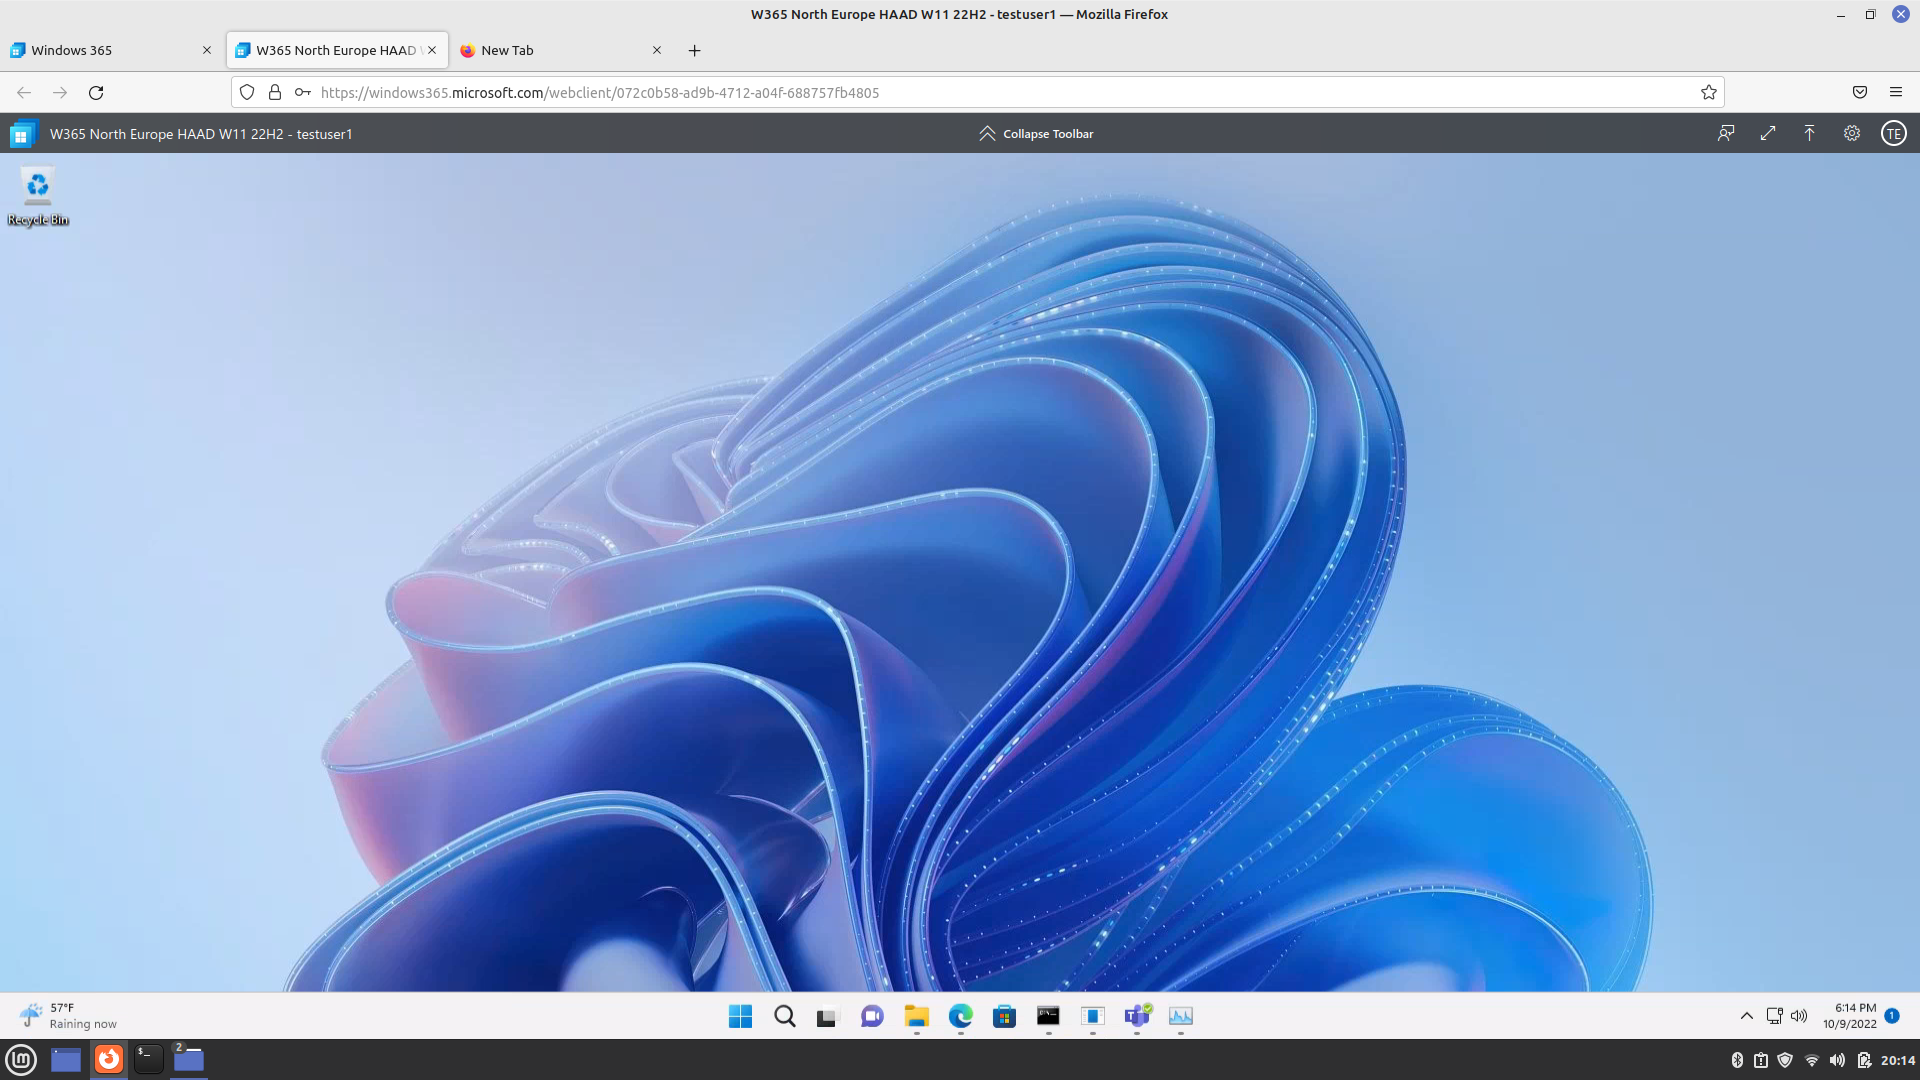Close the New Tab browser tab

point(657,50)
